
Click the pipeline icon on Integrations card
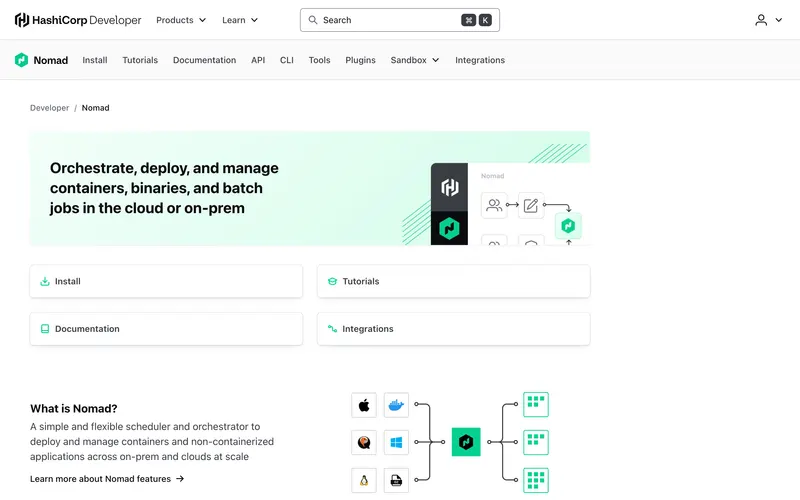pos(332,329)
